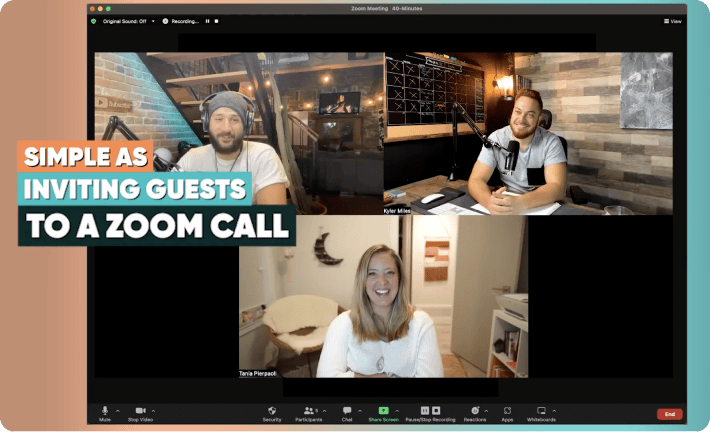The height and width of the screenshot is (432, 710).
Task: Click the Recording... status indicator
Action: click(x=181, y=21)
